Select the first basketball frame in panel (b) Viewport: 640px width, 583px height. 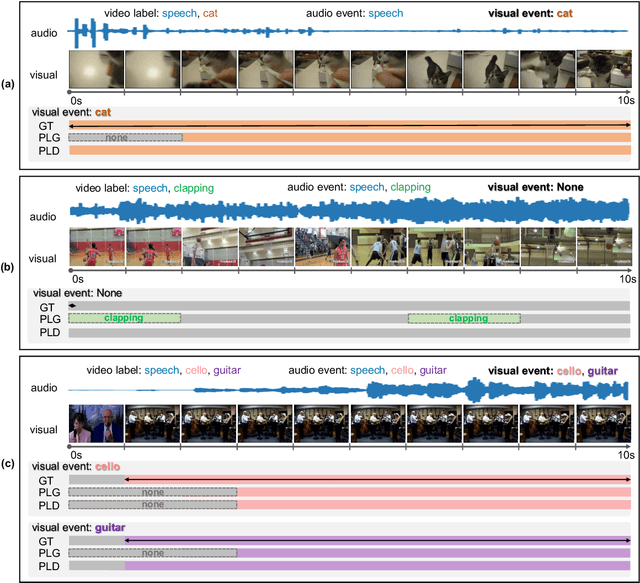tap(96, 247)
